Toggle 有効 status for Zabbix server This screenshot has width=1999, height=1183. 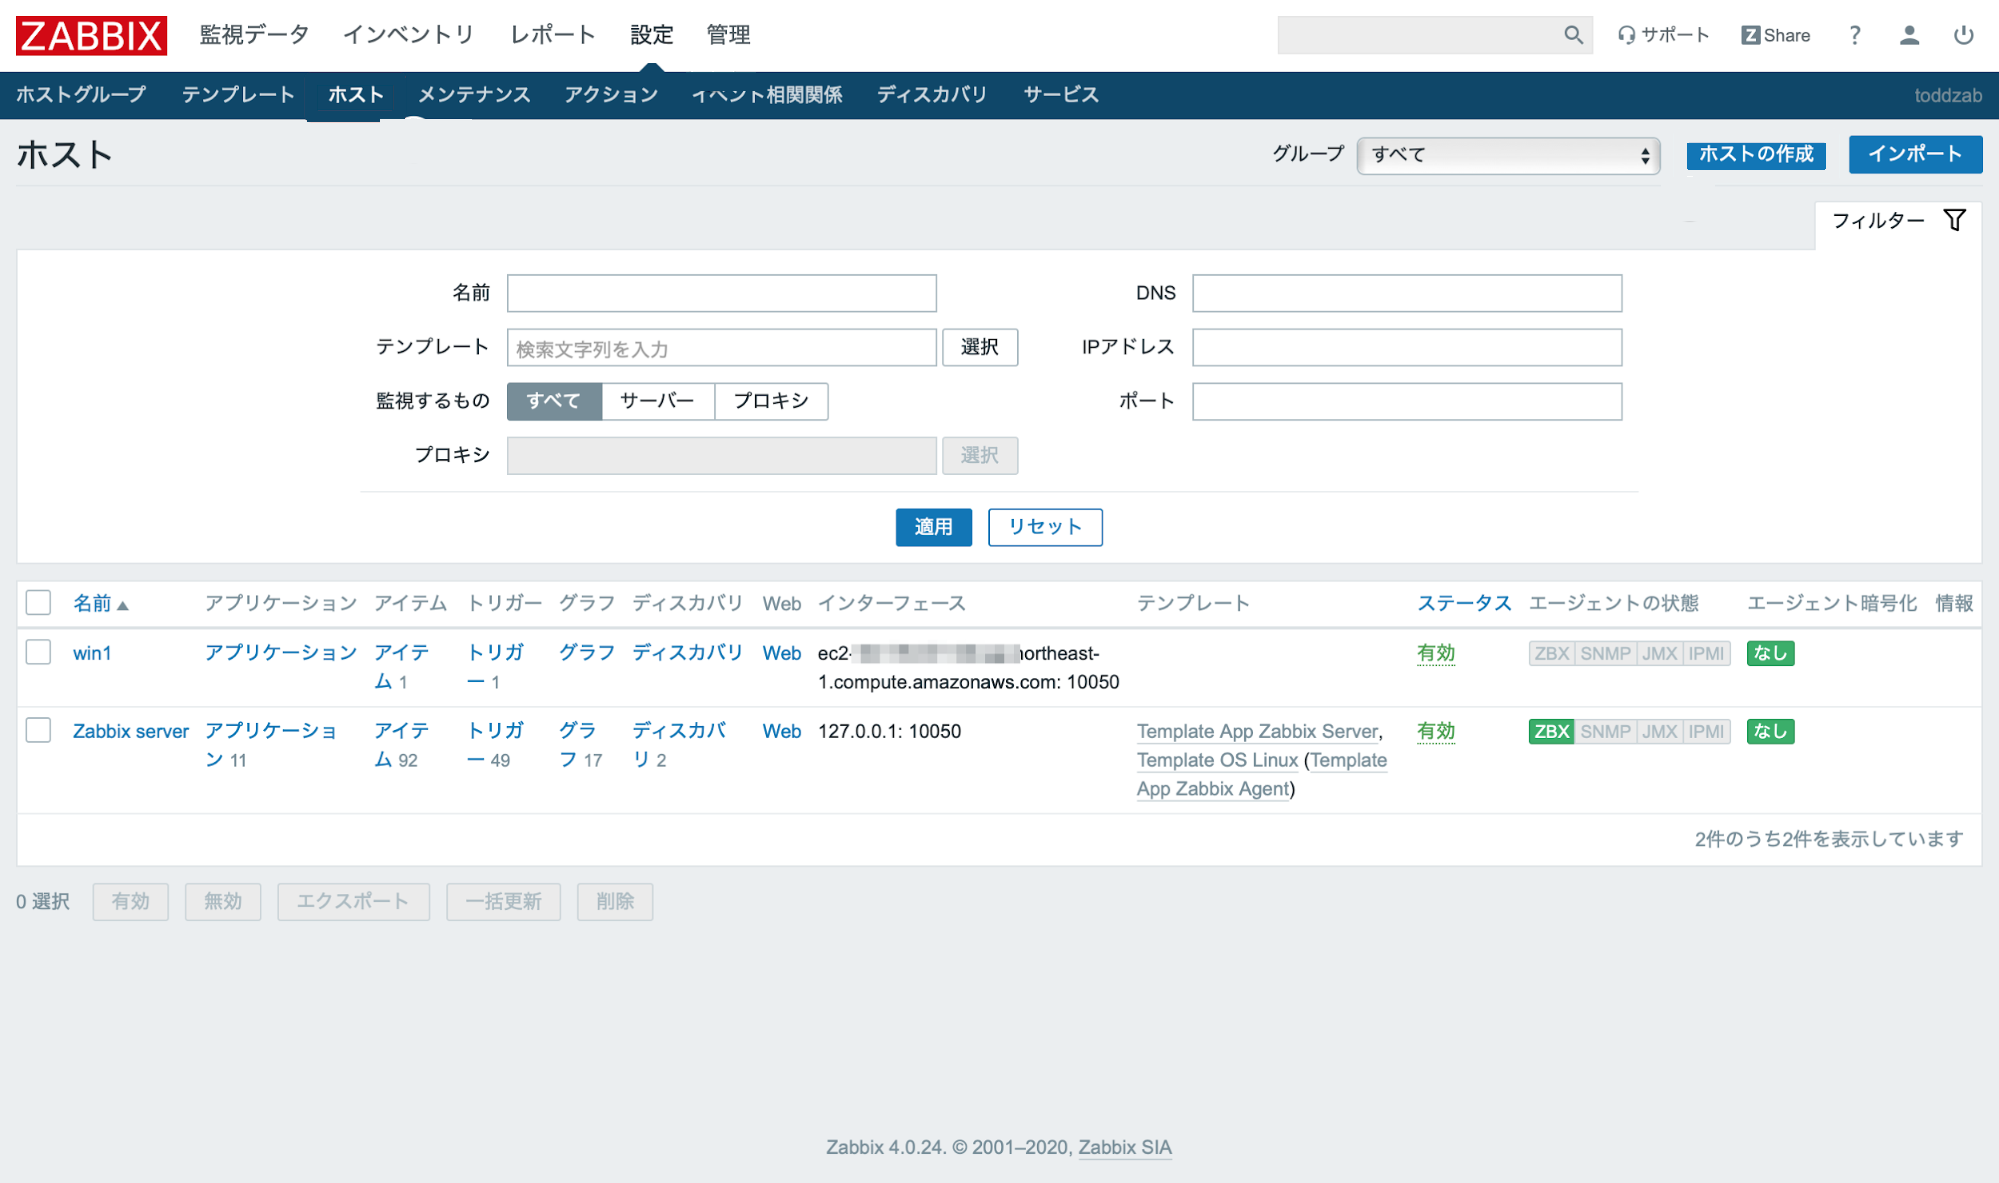pyautogui.click(x=1436, y=731)
